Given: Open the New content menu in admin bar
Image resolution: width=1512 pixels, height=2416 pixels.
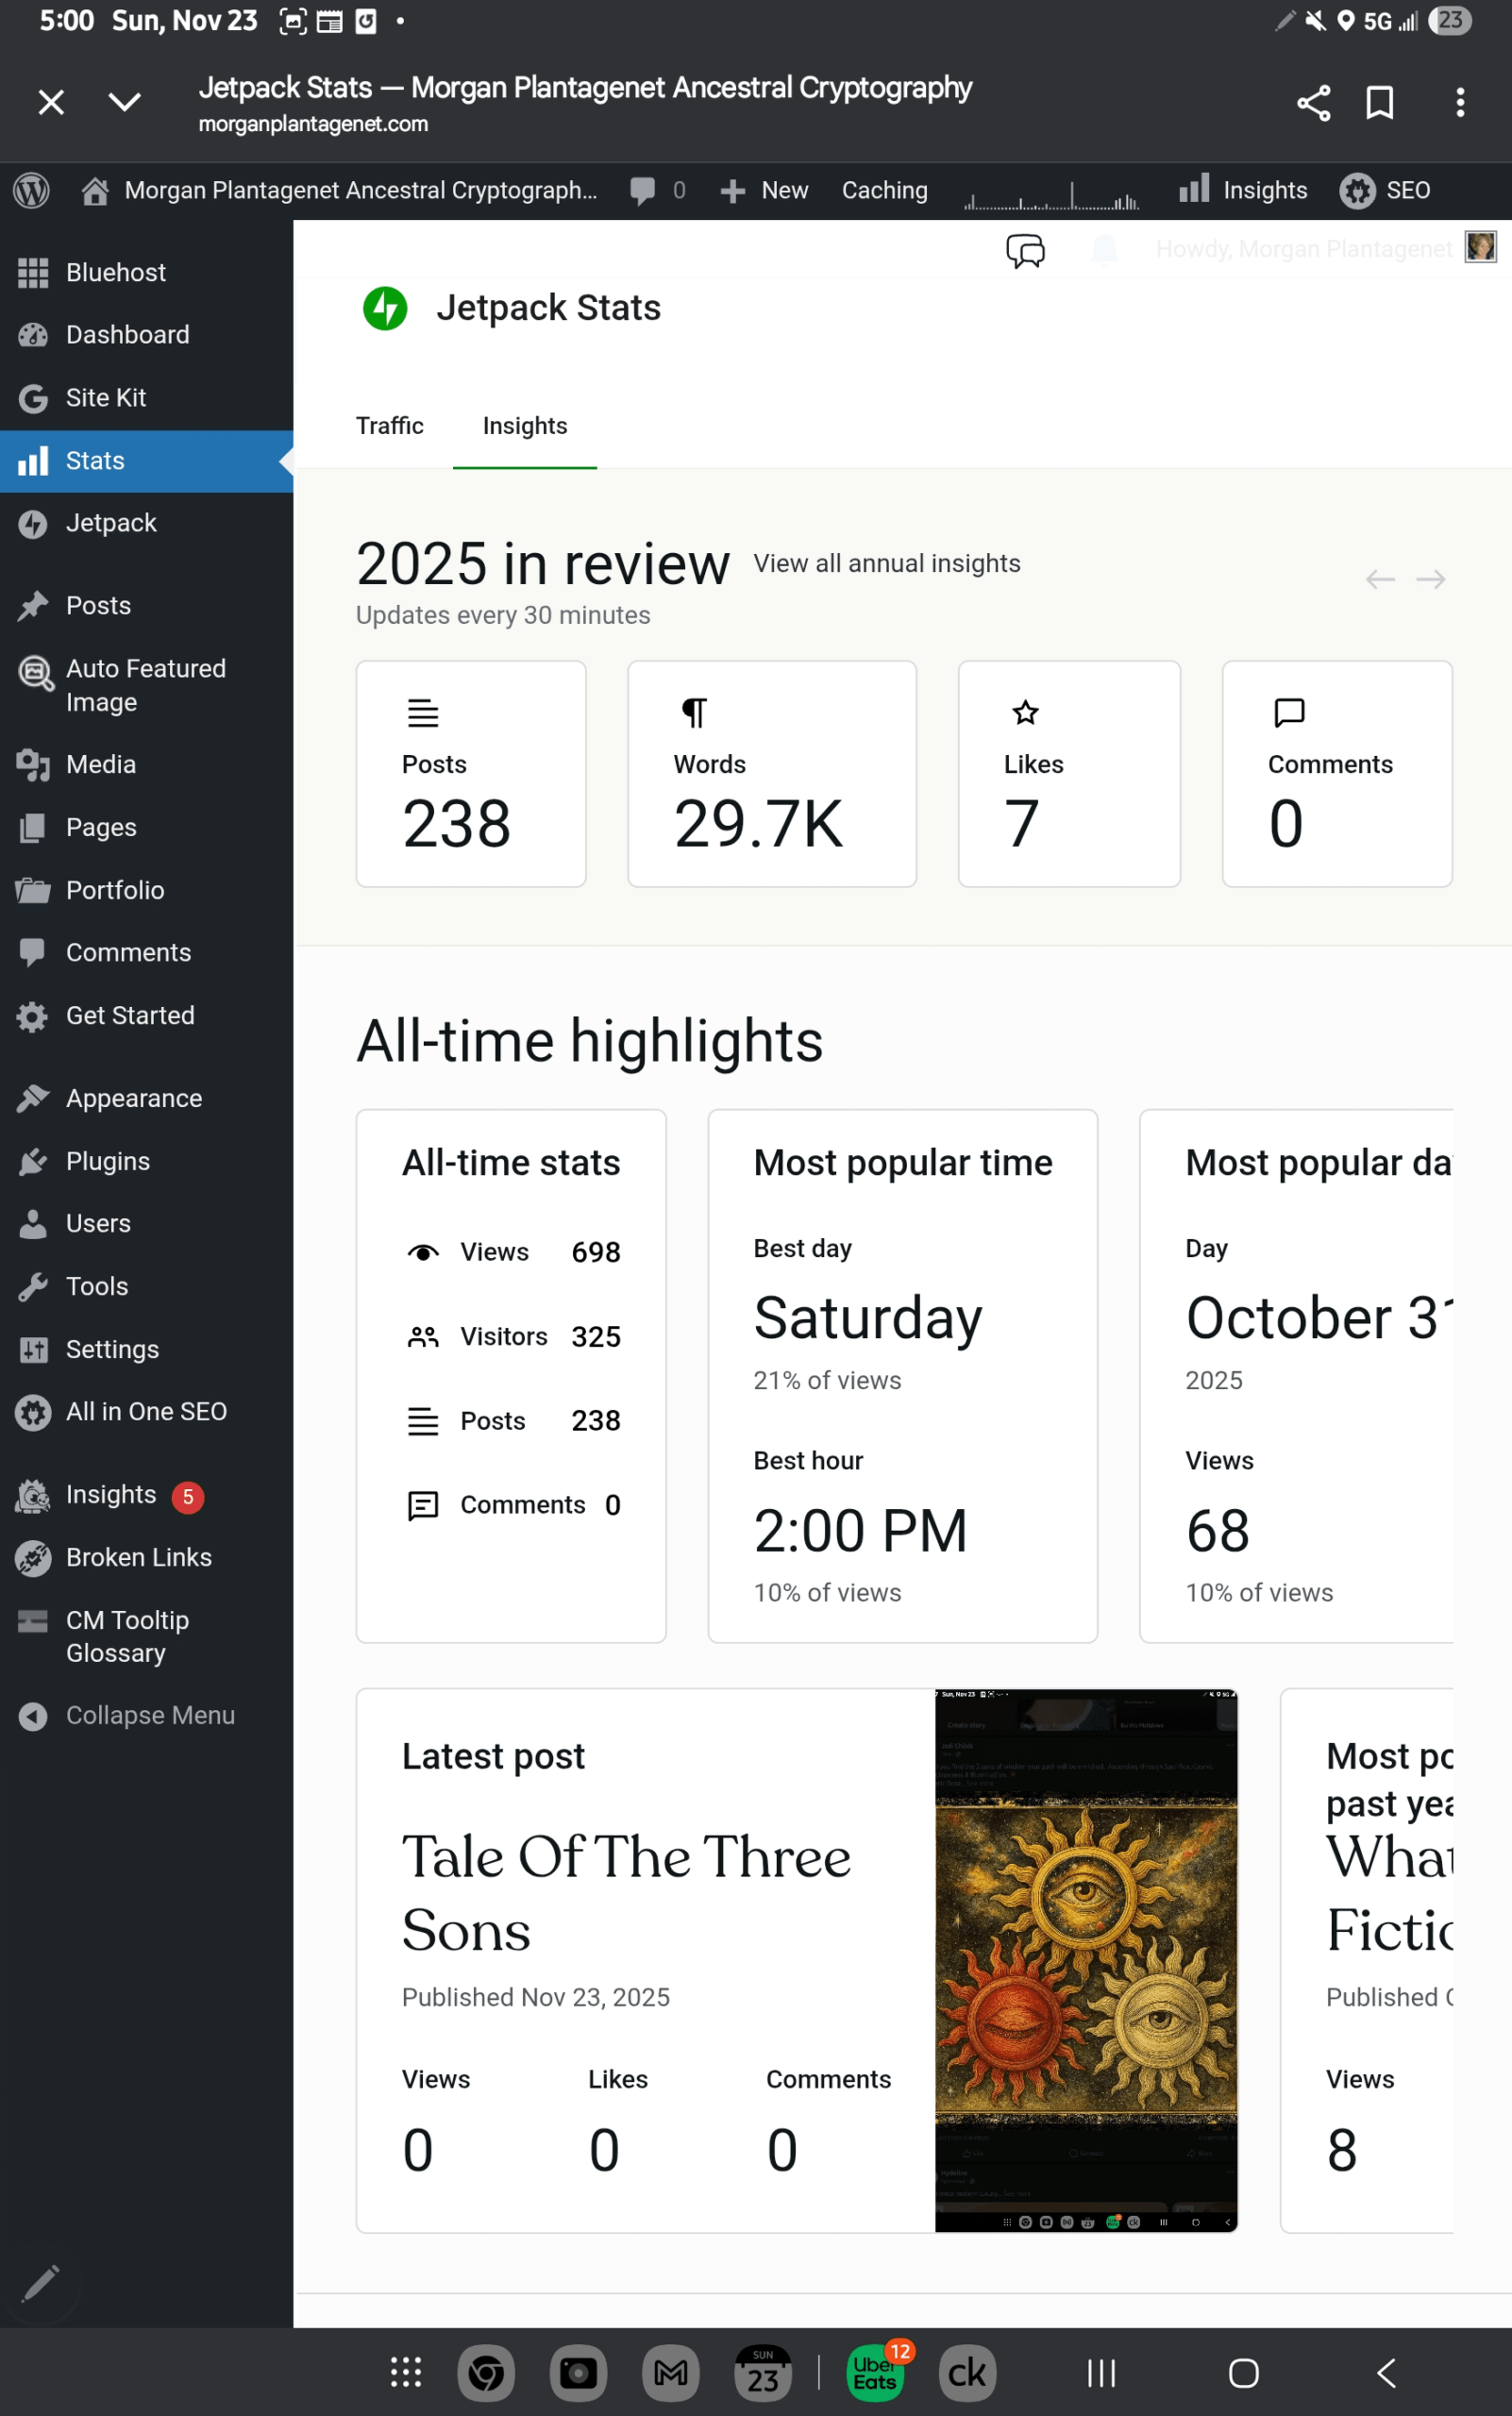Looking at the screenshot, I should click(765, 190).
